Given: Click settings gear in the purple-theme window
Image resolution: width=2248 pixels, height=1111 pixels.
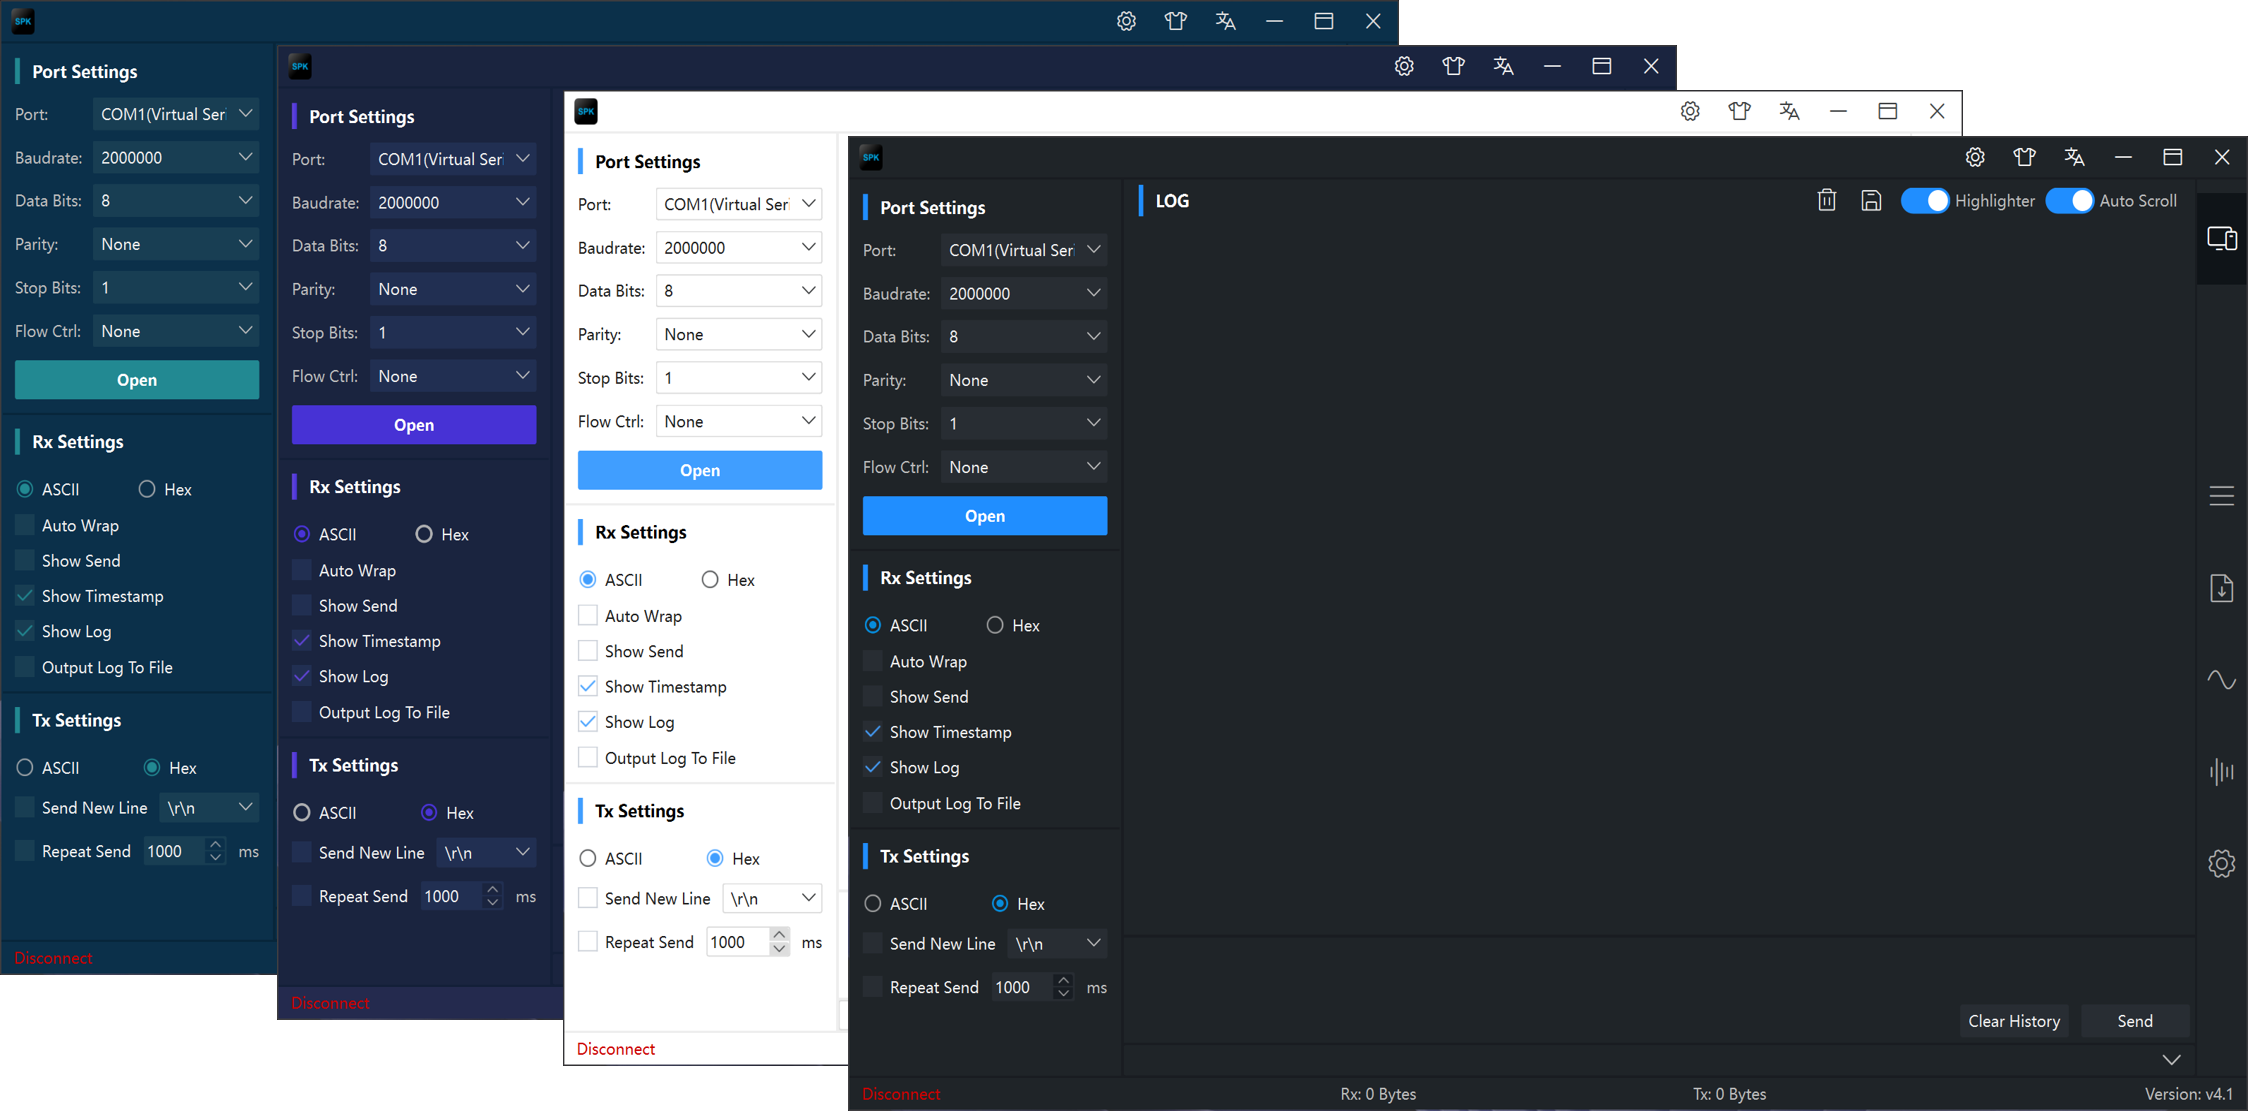Looking at the screenshot, I should (x=1404, y=66).
